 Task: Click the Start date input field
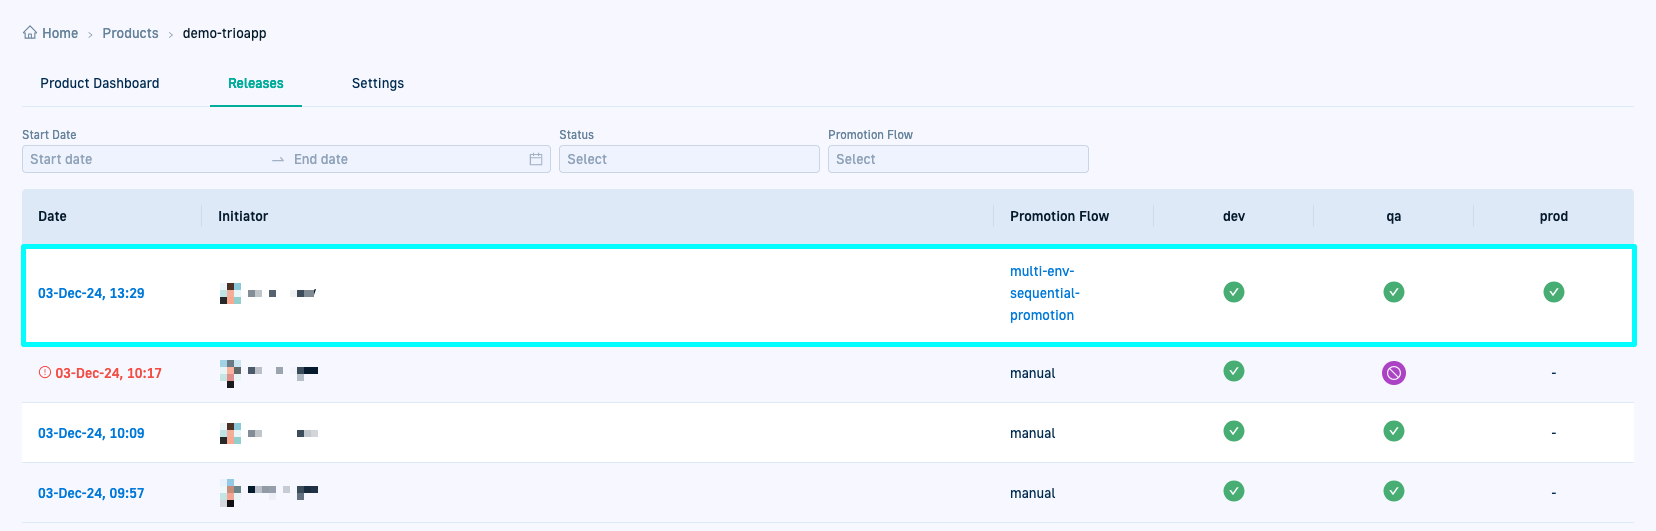[x=145, y=159]
